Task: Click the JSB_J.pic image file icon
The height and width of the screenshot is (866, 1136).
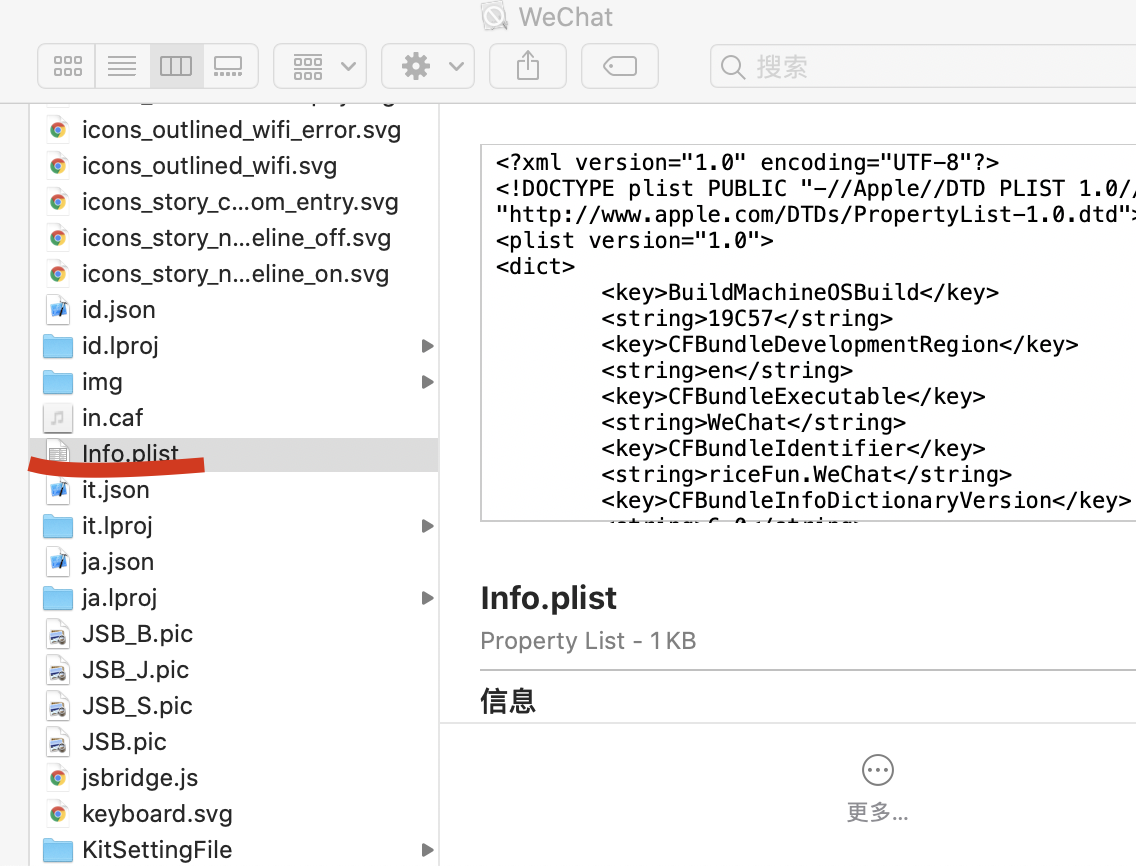Action: coord(58,670)
